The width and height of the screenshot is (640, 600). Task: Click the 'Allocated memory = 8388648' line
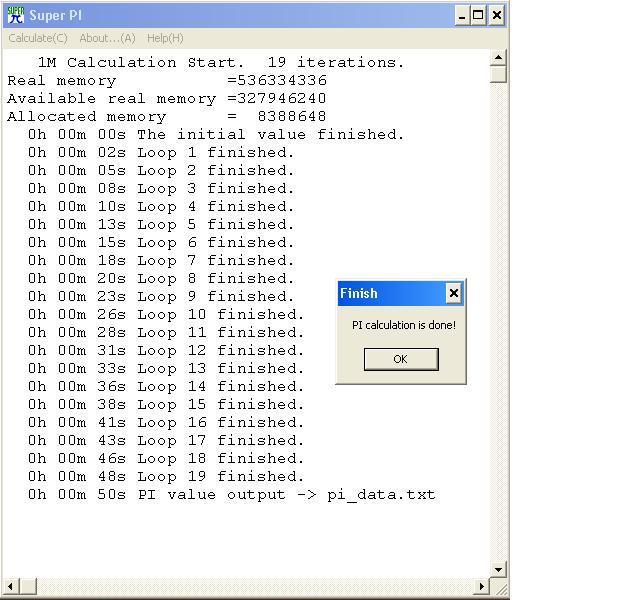[x=167, y=116]
